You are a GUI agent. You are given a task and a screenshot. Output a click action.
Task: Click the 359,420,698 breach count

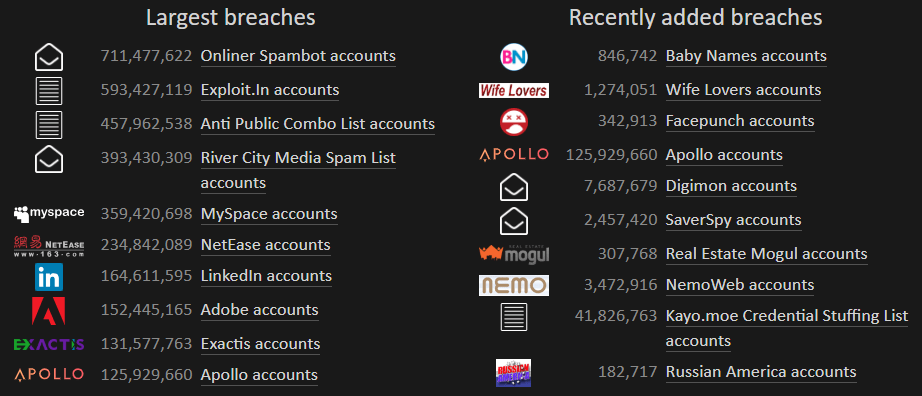[146, 214]
